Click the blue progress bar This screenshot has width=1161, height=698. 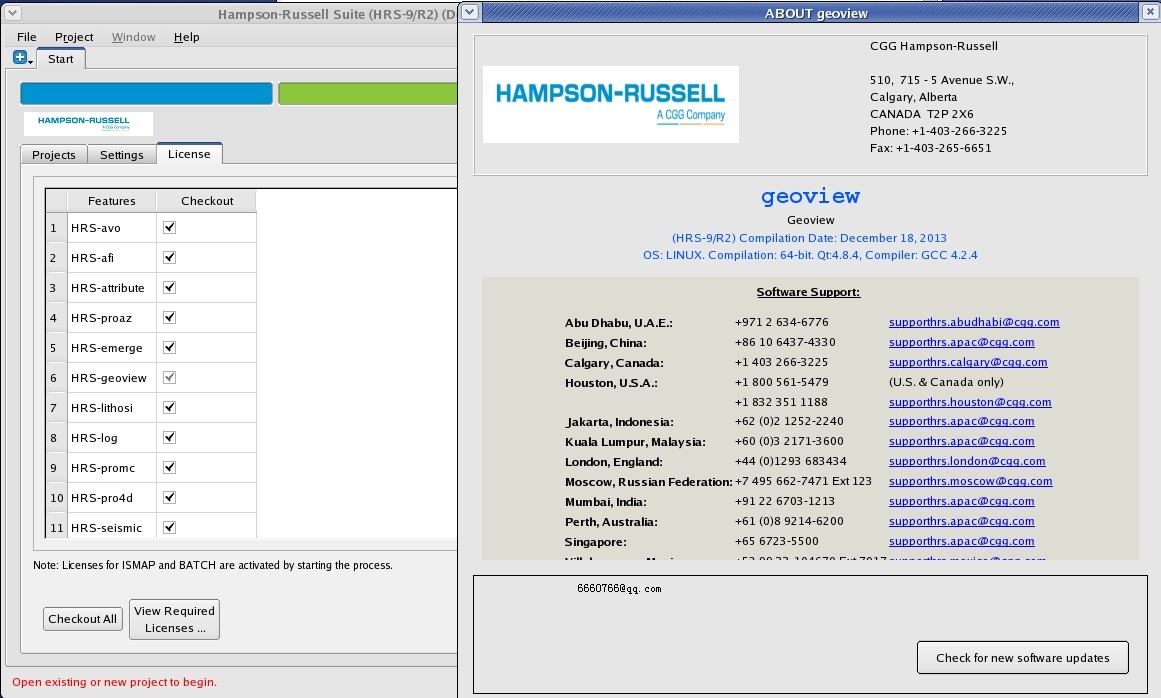pyautogui.click(x=147, y=93)
